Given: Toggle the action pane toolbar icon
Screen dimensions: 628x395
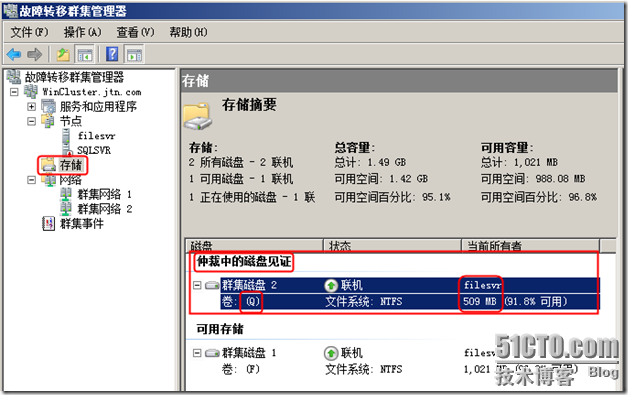Looking at the screenshot, I should point(134,54).
